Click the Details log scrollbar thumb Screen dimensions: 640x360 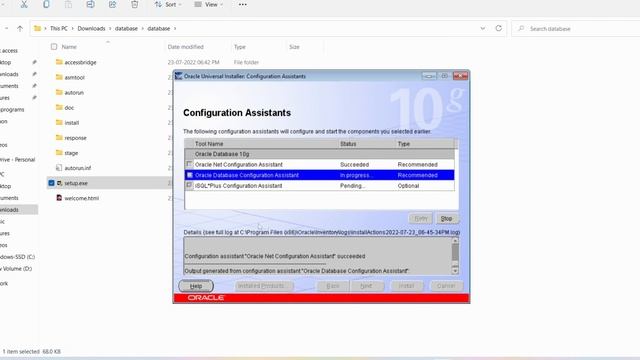coord(455,253)
